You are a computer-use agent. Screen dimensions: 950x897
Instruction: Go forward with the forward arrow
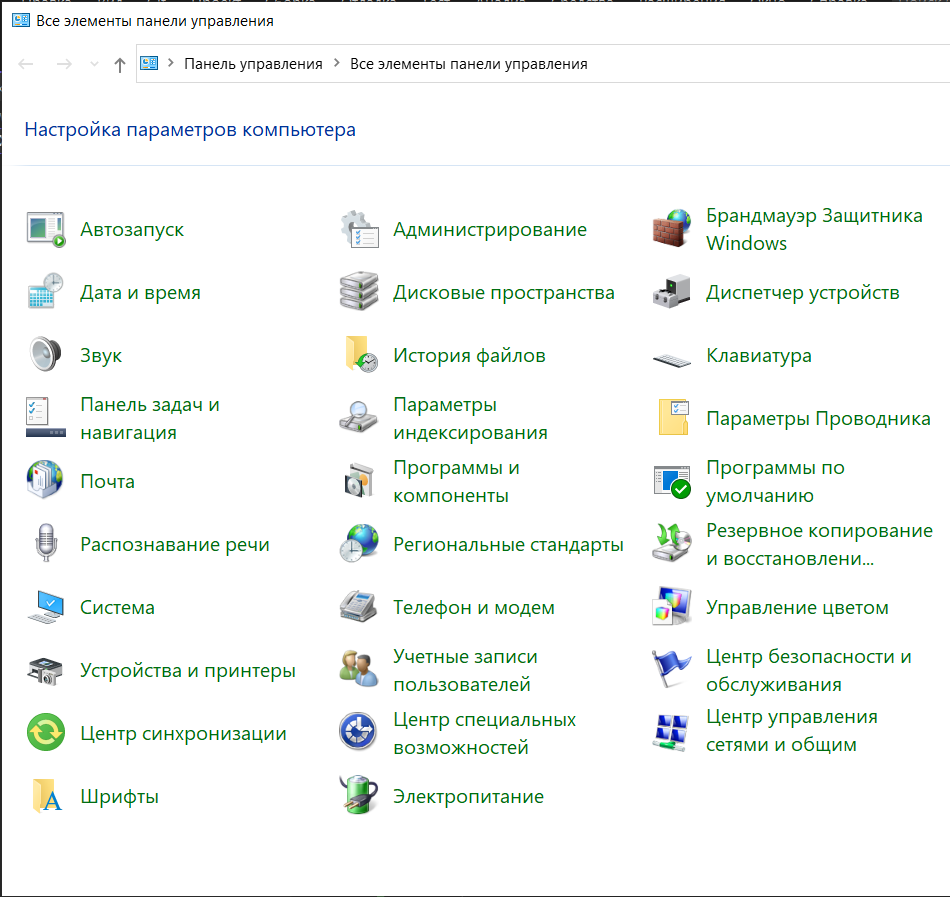point(64,64)
